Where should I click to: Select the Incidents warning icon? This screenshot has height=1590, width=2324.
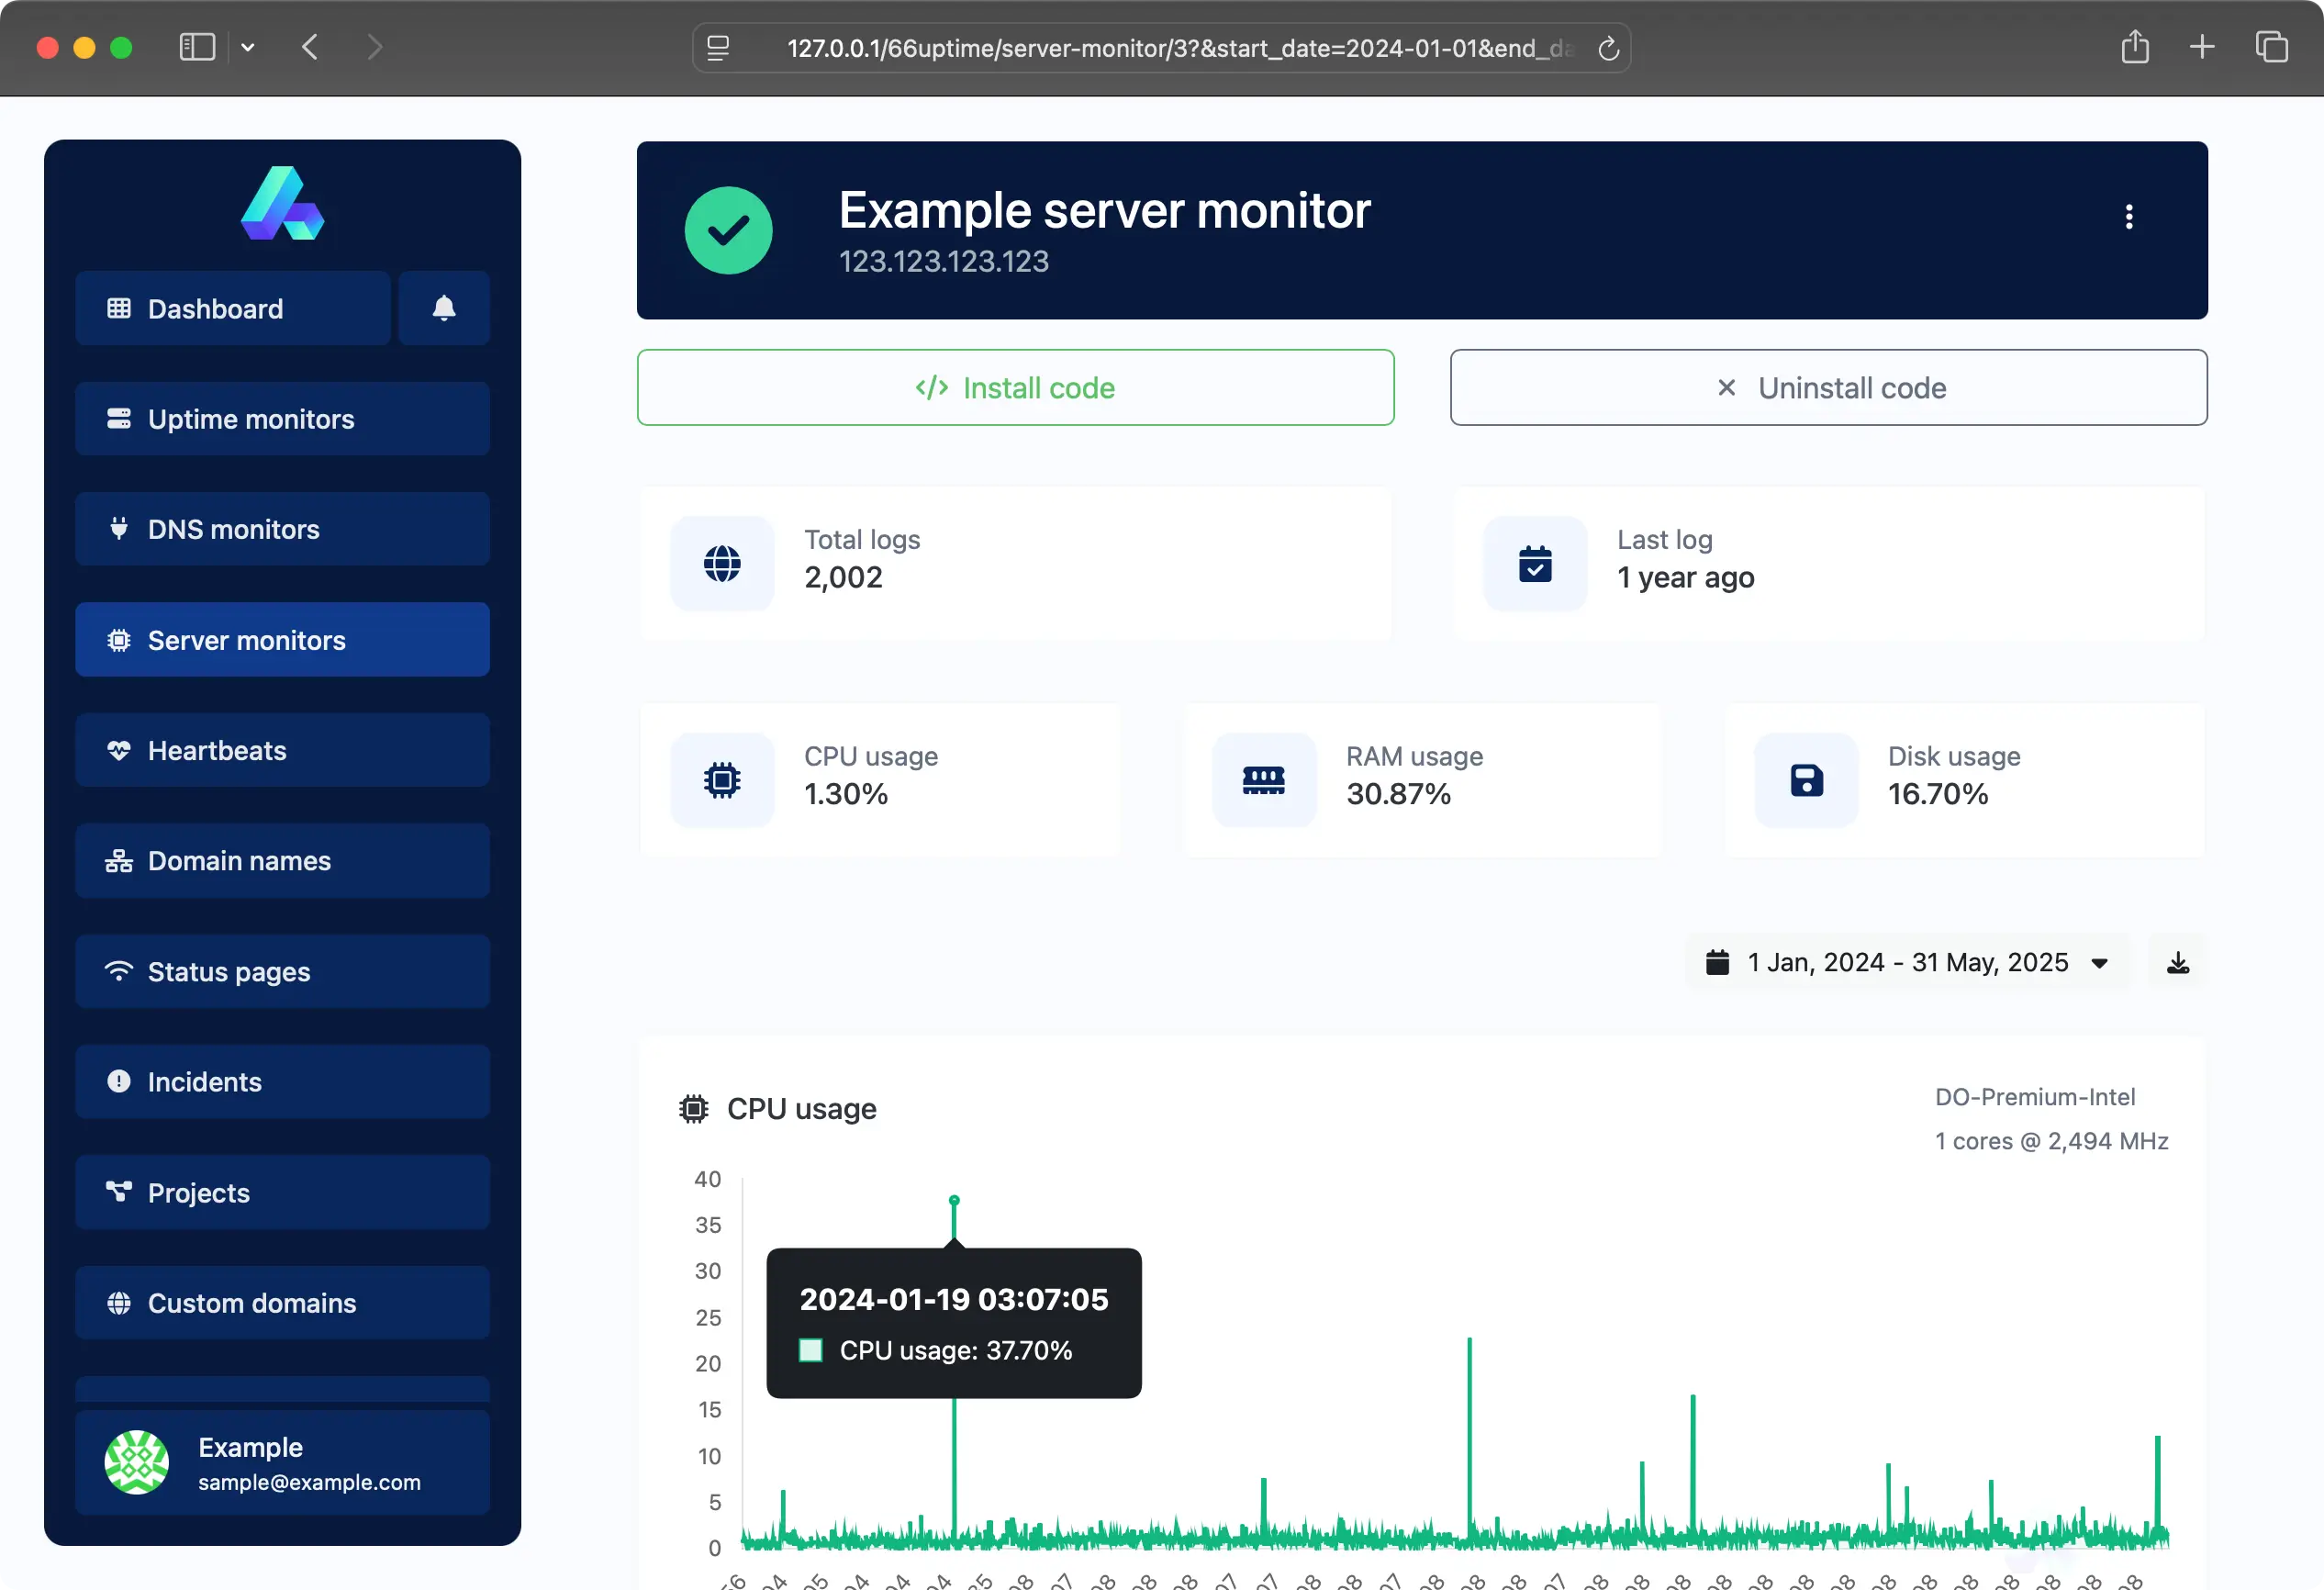pyautogui.click(x=118, y=1081)
